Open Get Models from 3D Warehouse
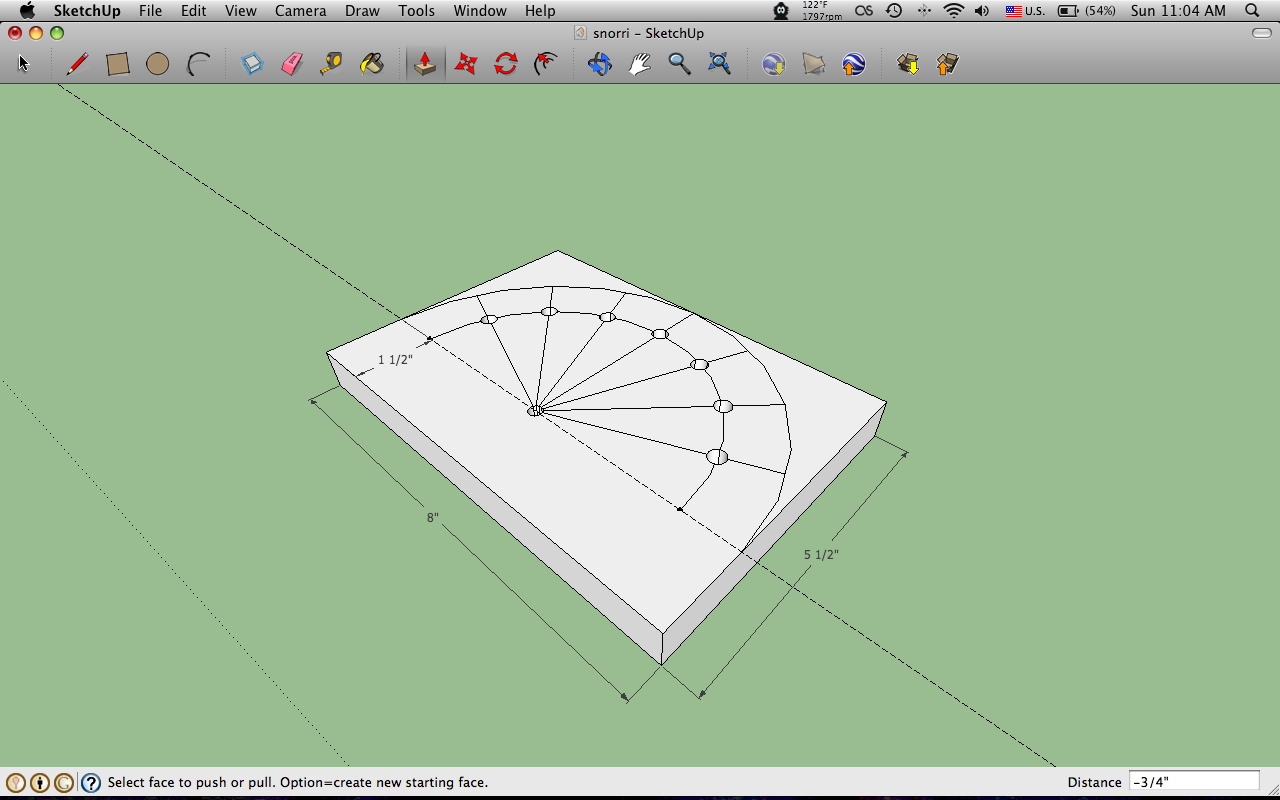Image resolution: width=1280 pixels, height=800 pixels. point(908,64)
